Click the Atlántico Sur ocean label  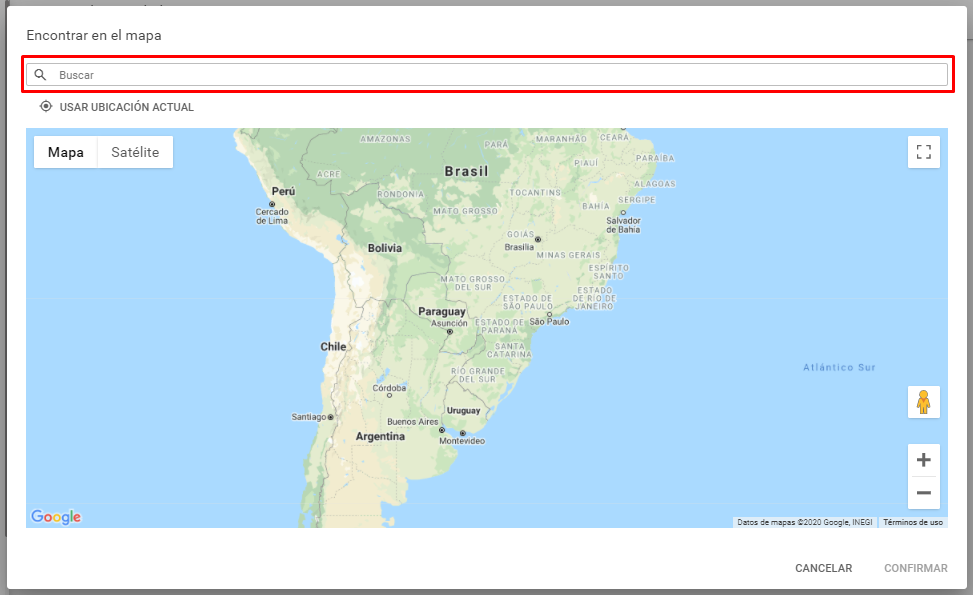click(x=839, y=367)
